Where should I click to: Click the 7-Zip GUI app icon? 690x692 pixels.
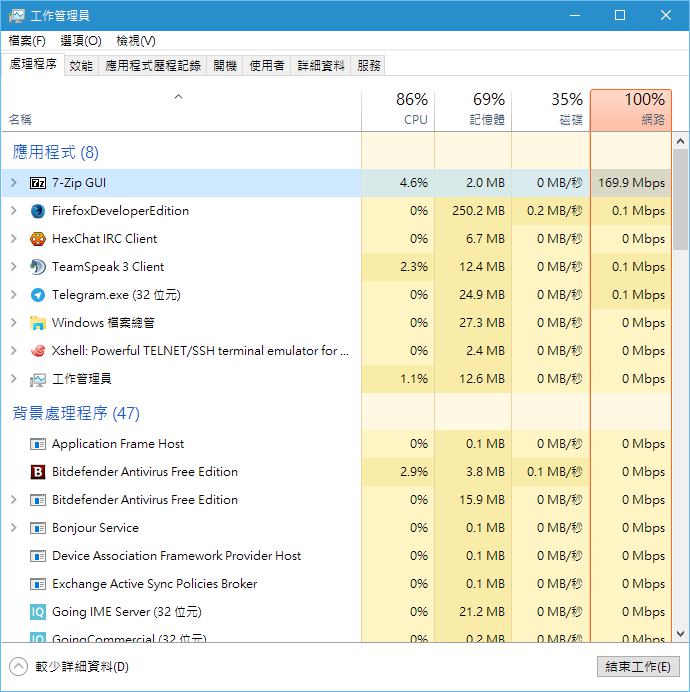pos(38,183)
